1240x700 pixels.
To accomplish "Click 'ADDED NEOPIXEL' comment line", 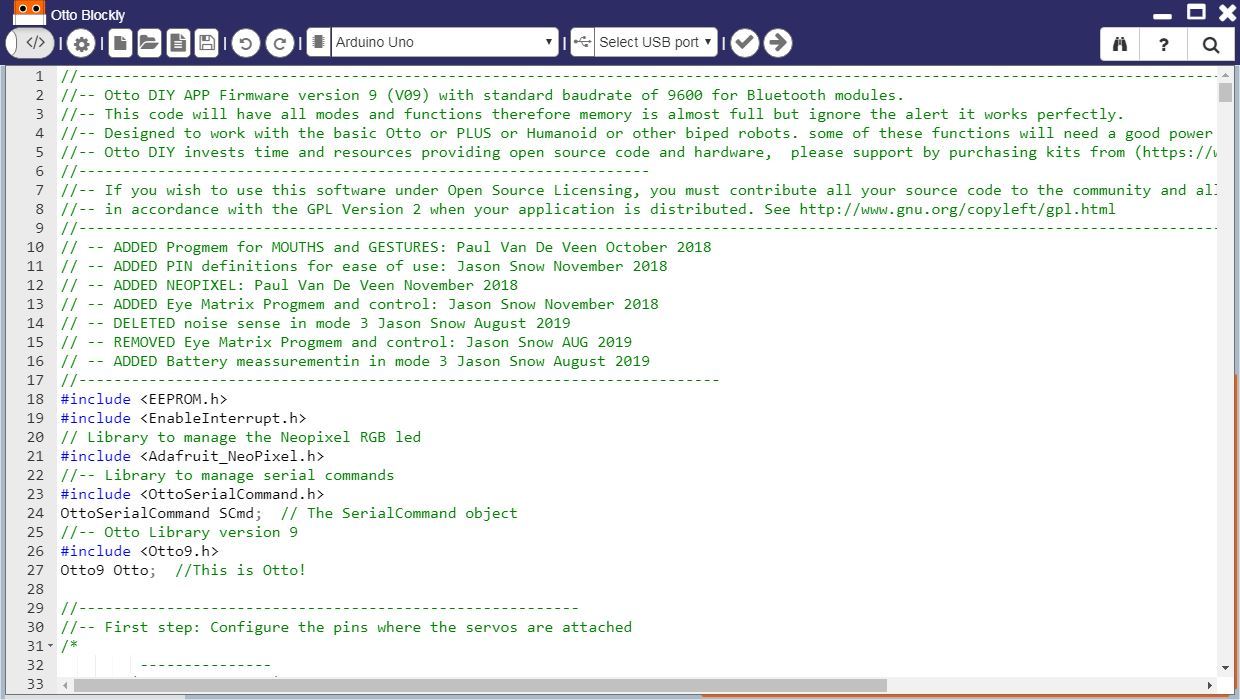I will (x=289, y=285).
